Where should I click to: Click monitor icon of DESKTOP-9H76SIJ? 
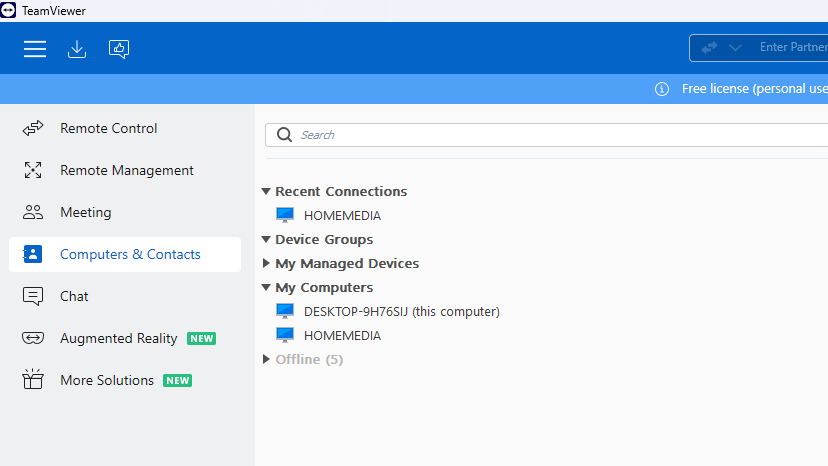pyautogui.click(x=285, y=311)
